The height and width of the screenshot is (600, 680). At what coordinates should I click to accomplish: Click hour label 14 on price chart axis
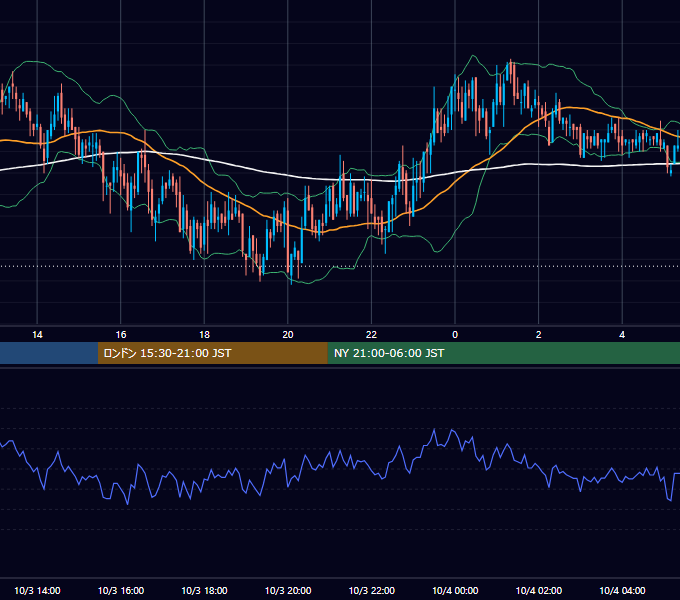[37, 334]
